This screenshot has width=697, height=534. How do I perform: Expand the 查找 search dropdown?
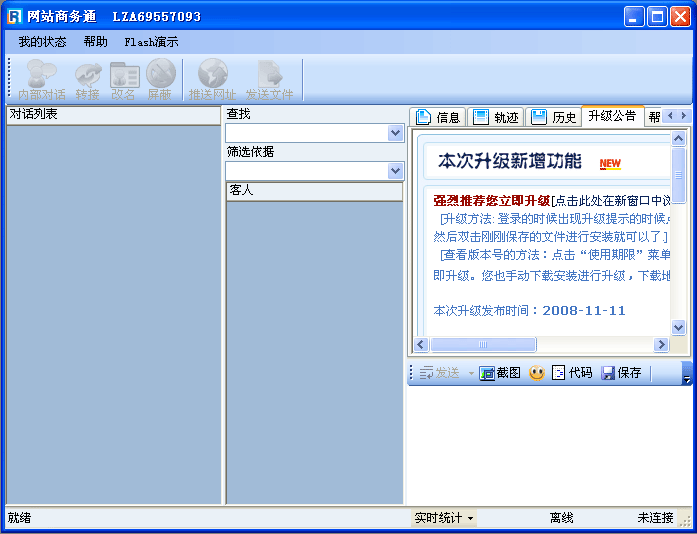(x=395, y=133)
